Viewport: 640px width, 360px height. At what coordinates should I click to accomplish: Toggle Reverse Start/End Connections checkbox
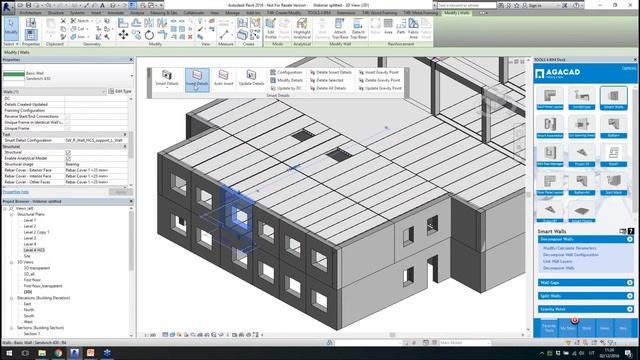tap(67, 116)
